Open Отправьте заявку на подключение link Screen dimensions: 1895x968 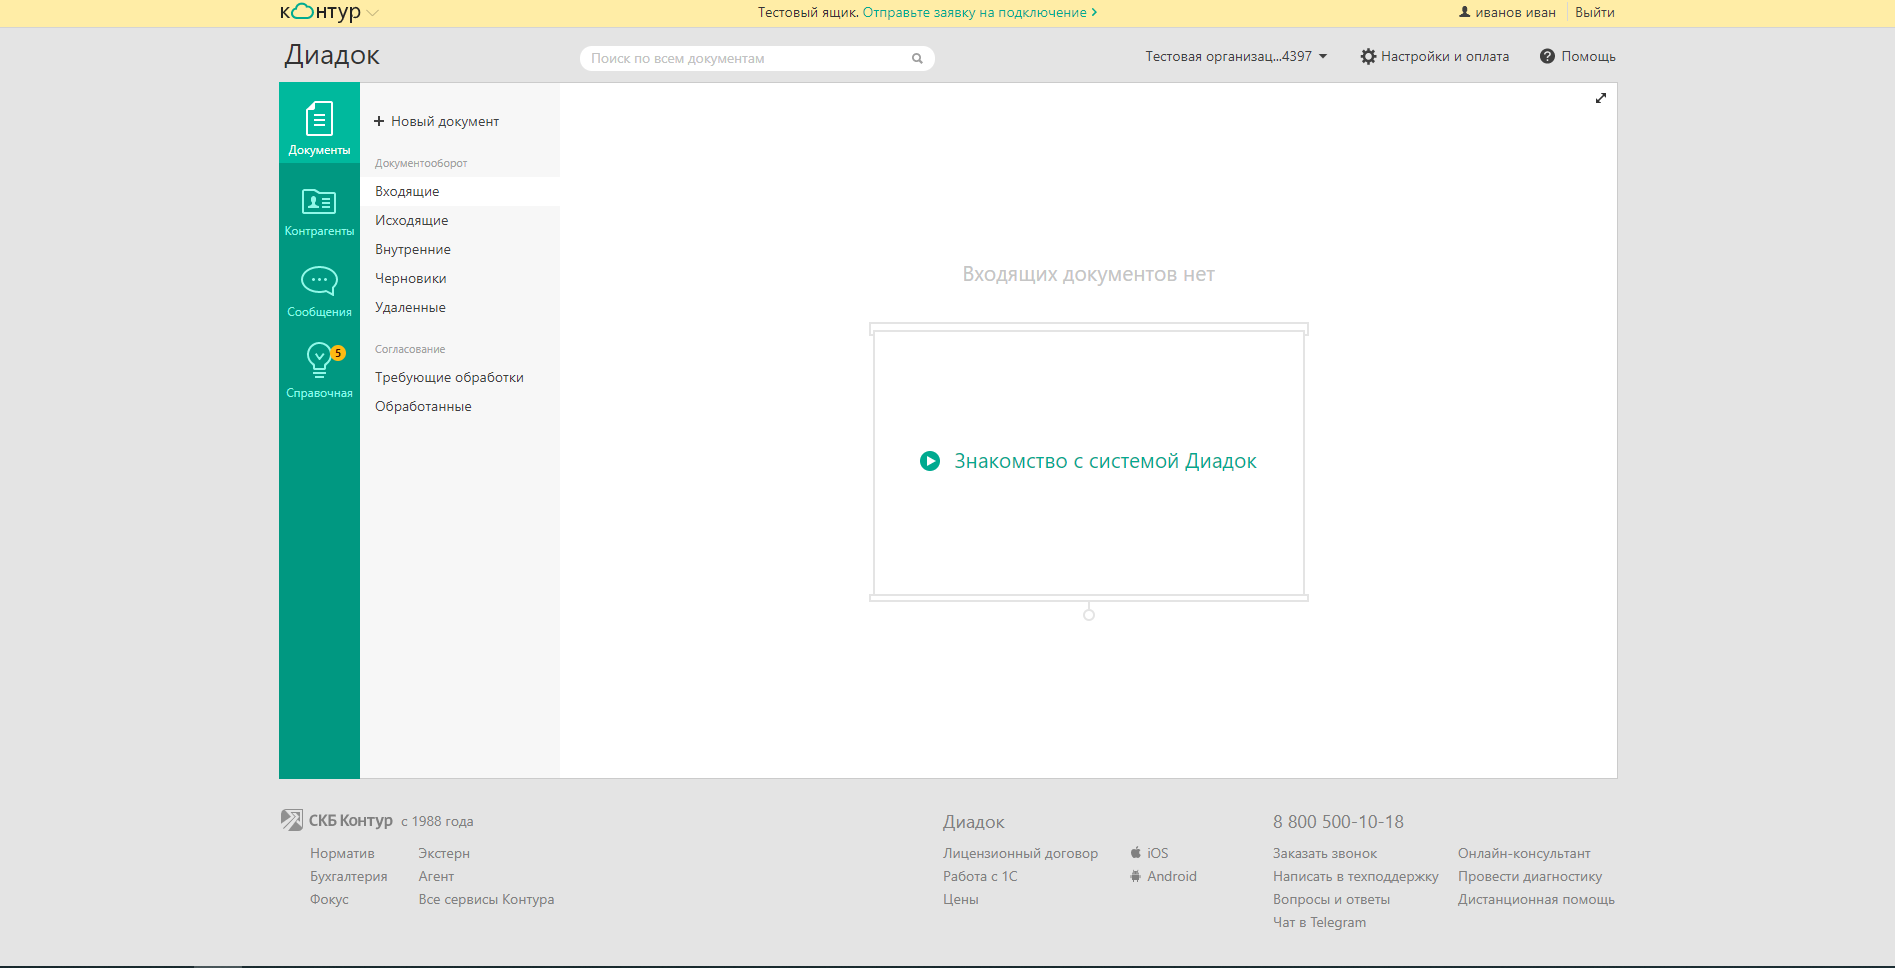(980, 12)
